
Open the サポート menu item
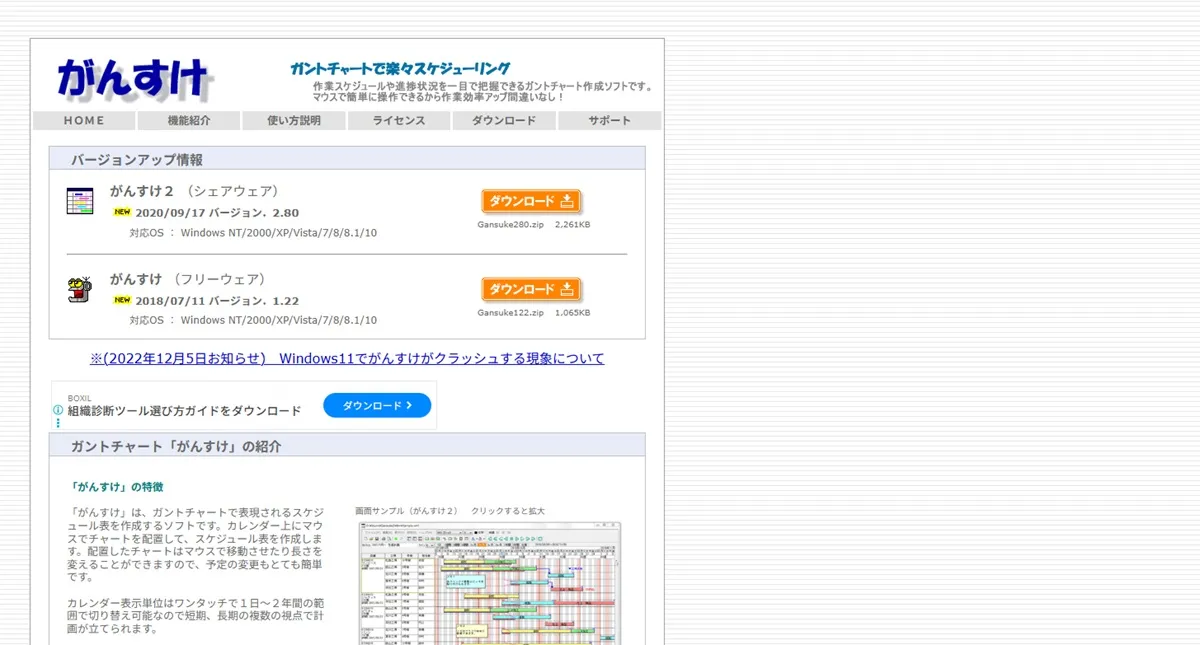[610, 120]
